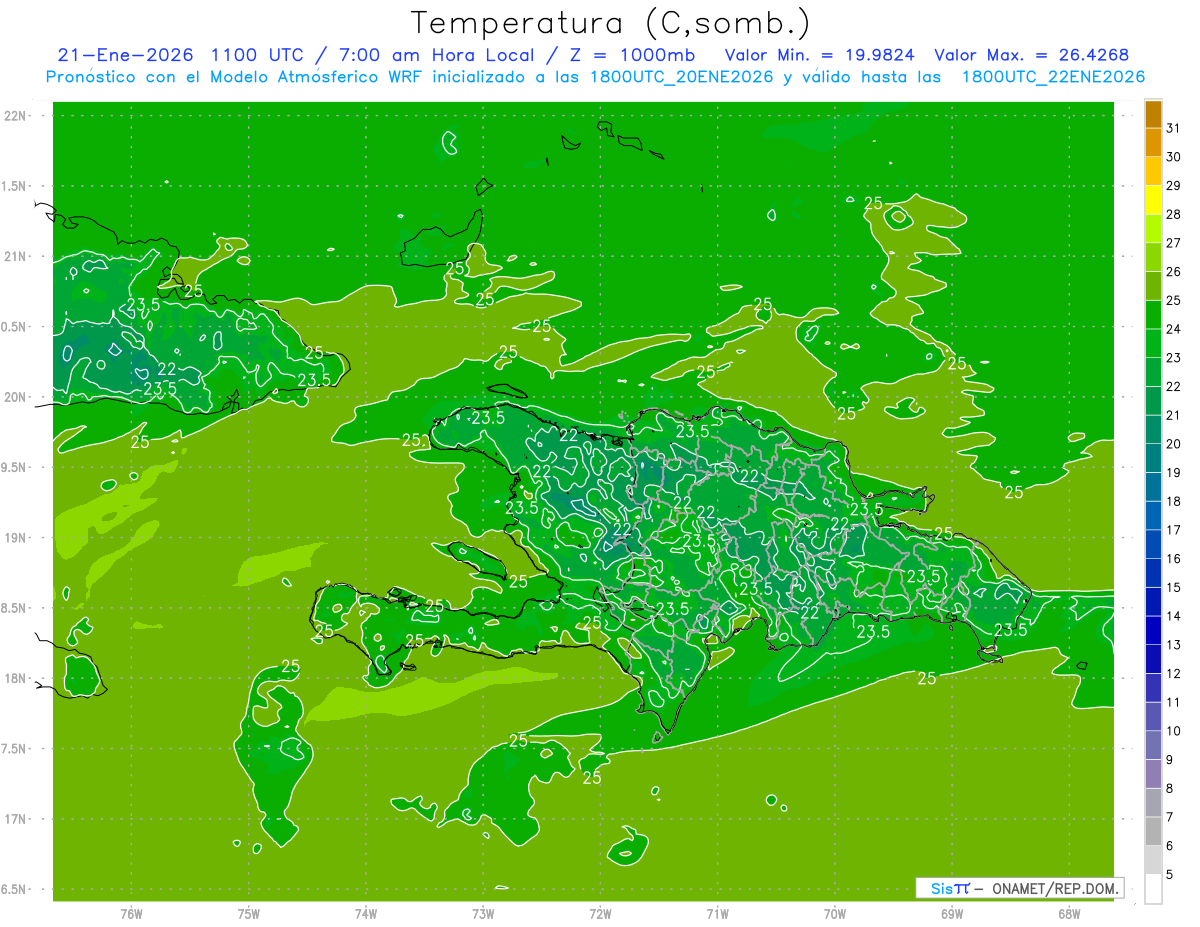The height and width of the screenshot is (927, 1200).
Task: Click the legend scale value '28'
Action: tap(1173, 214)
